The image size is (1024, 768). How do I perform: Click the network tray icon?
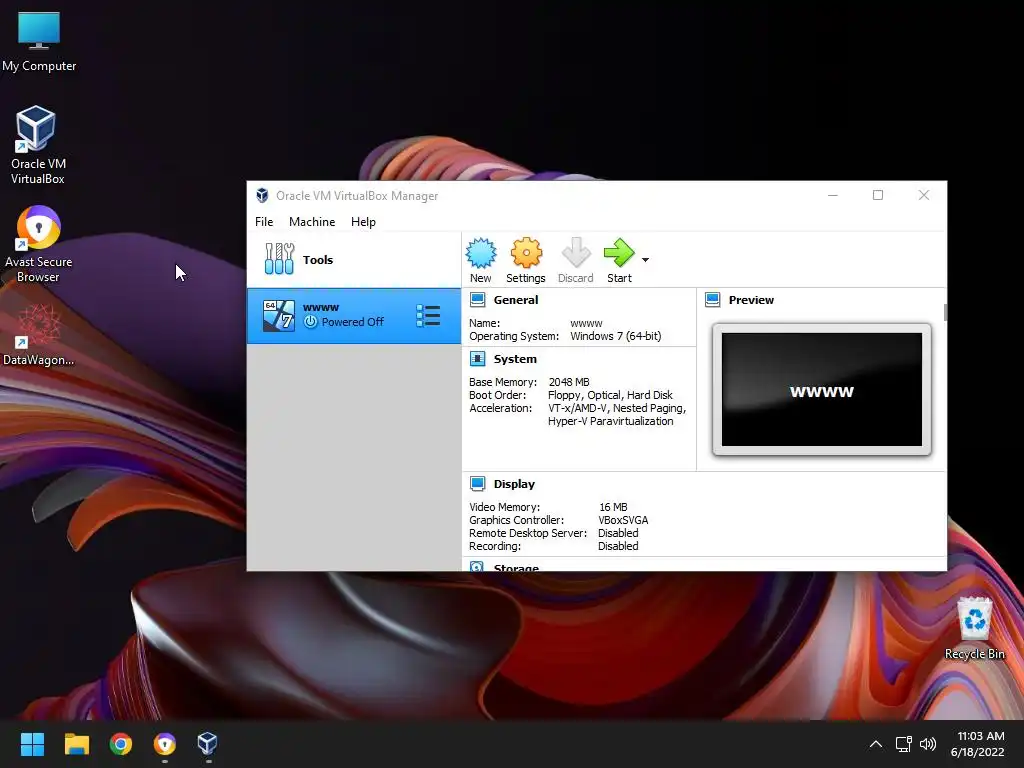tap(904, 744)
